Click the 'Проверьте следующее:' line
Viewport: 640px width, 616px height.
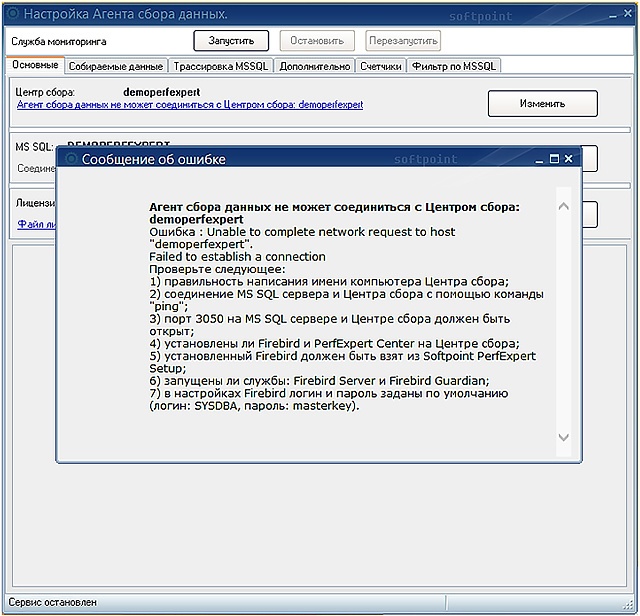[x=218, y=269]
